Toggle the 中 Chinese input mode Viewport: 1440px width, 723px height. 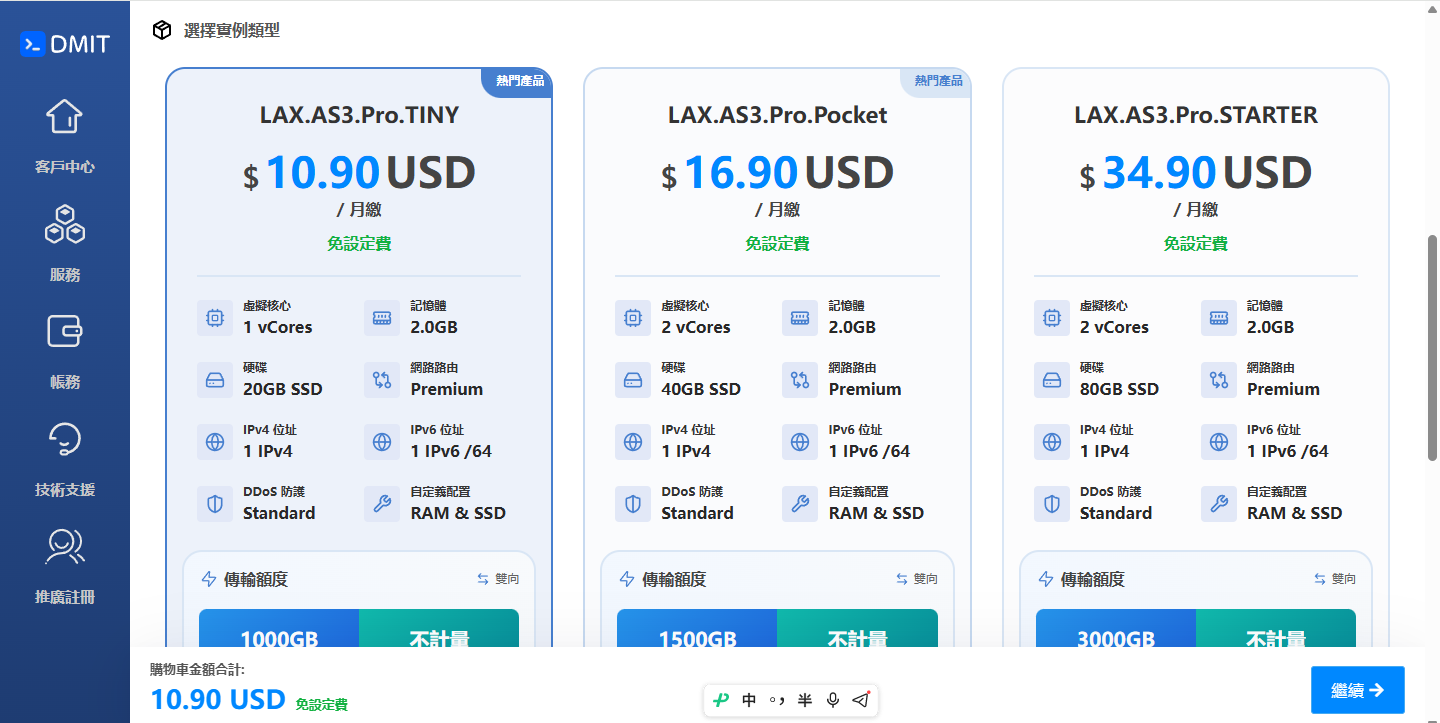pyautogui.click(x=749, y=701)
